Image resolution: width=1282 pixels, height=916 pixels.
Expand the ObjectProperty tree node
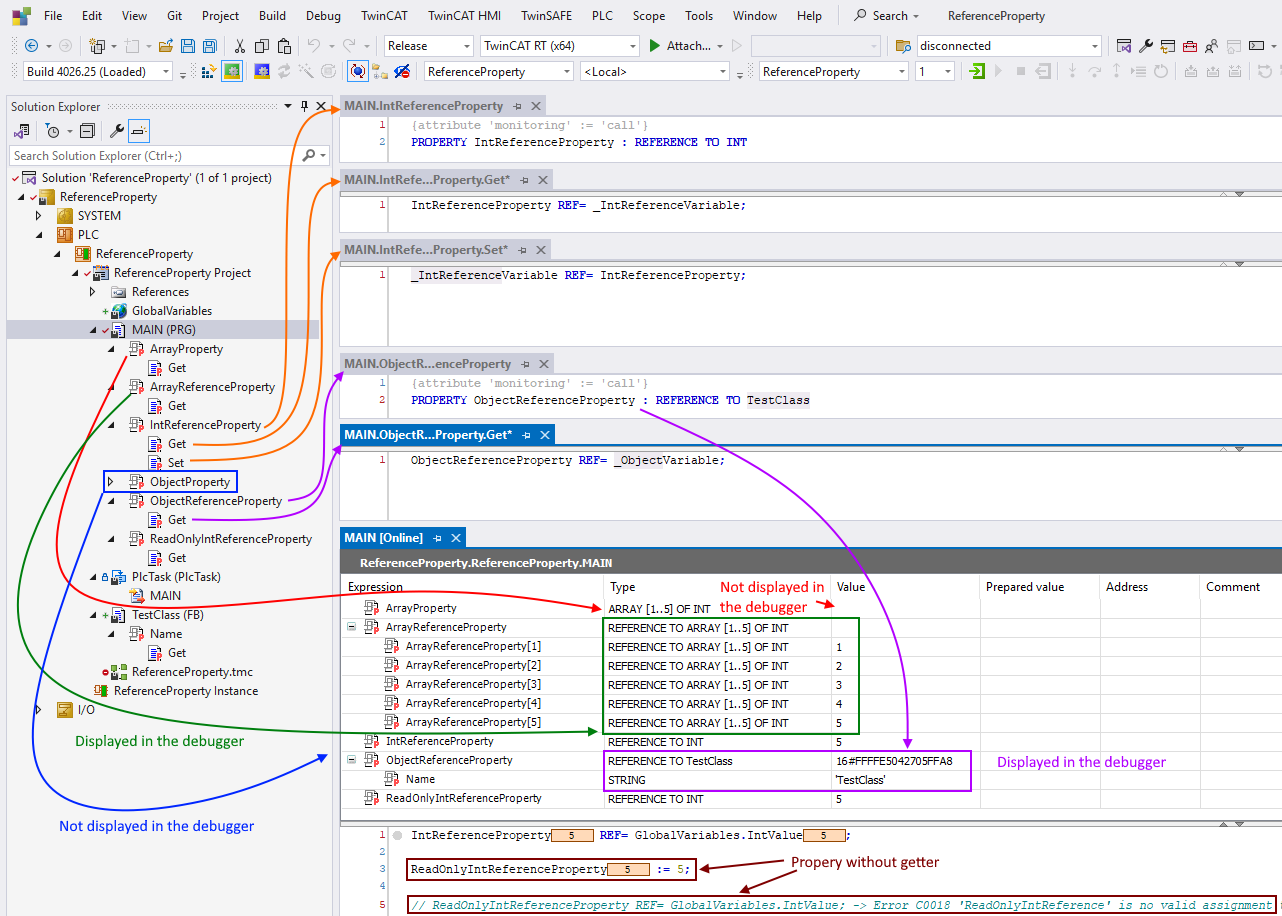click(111, 482)
